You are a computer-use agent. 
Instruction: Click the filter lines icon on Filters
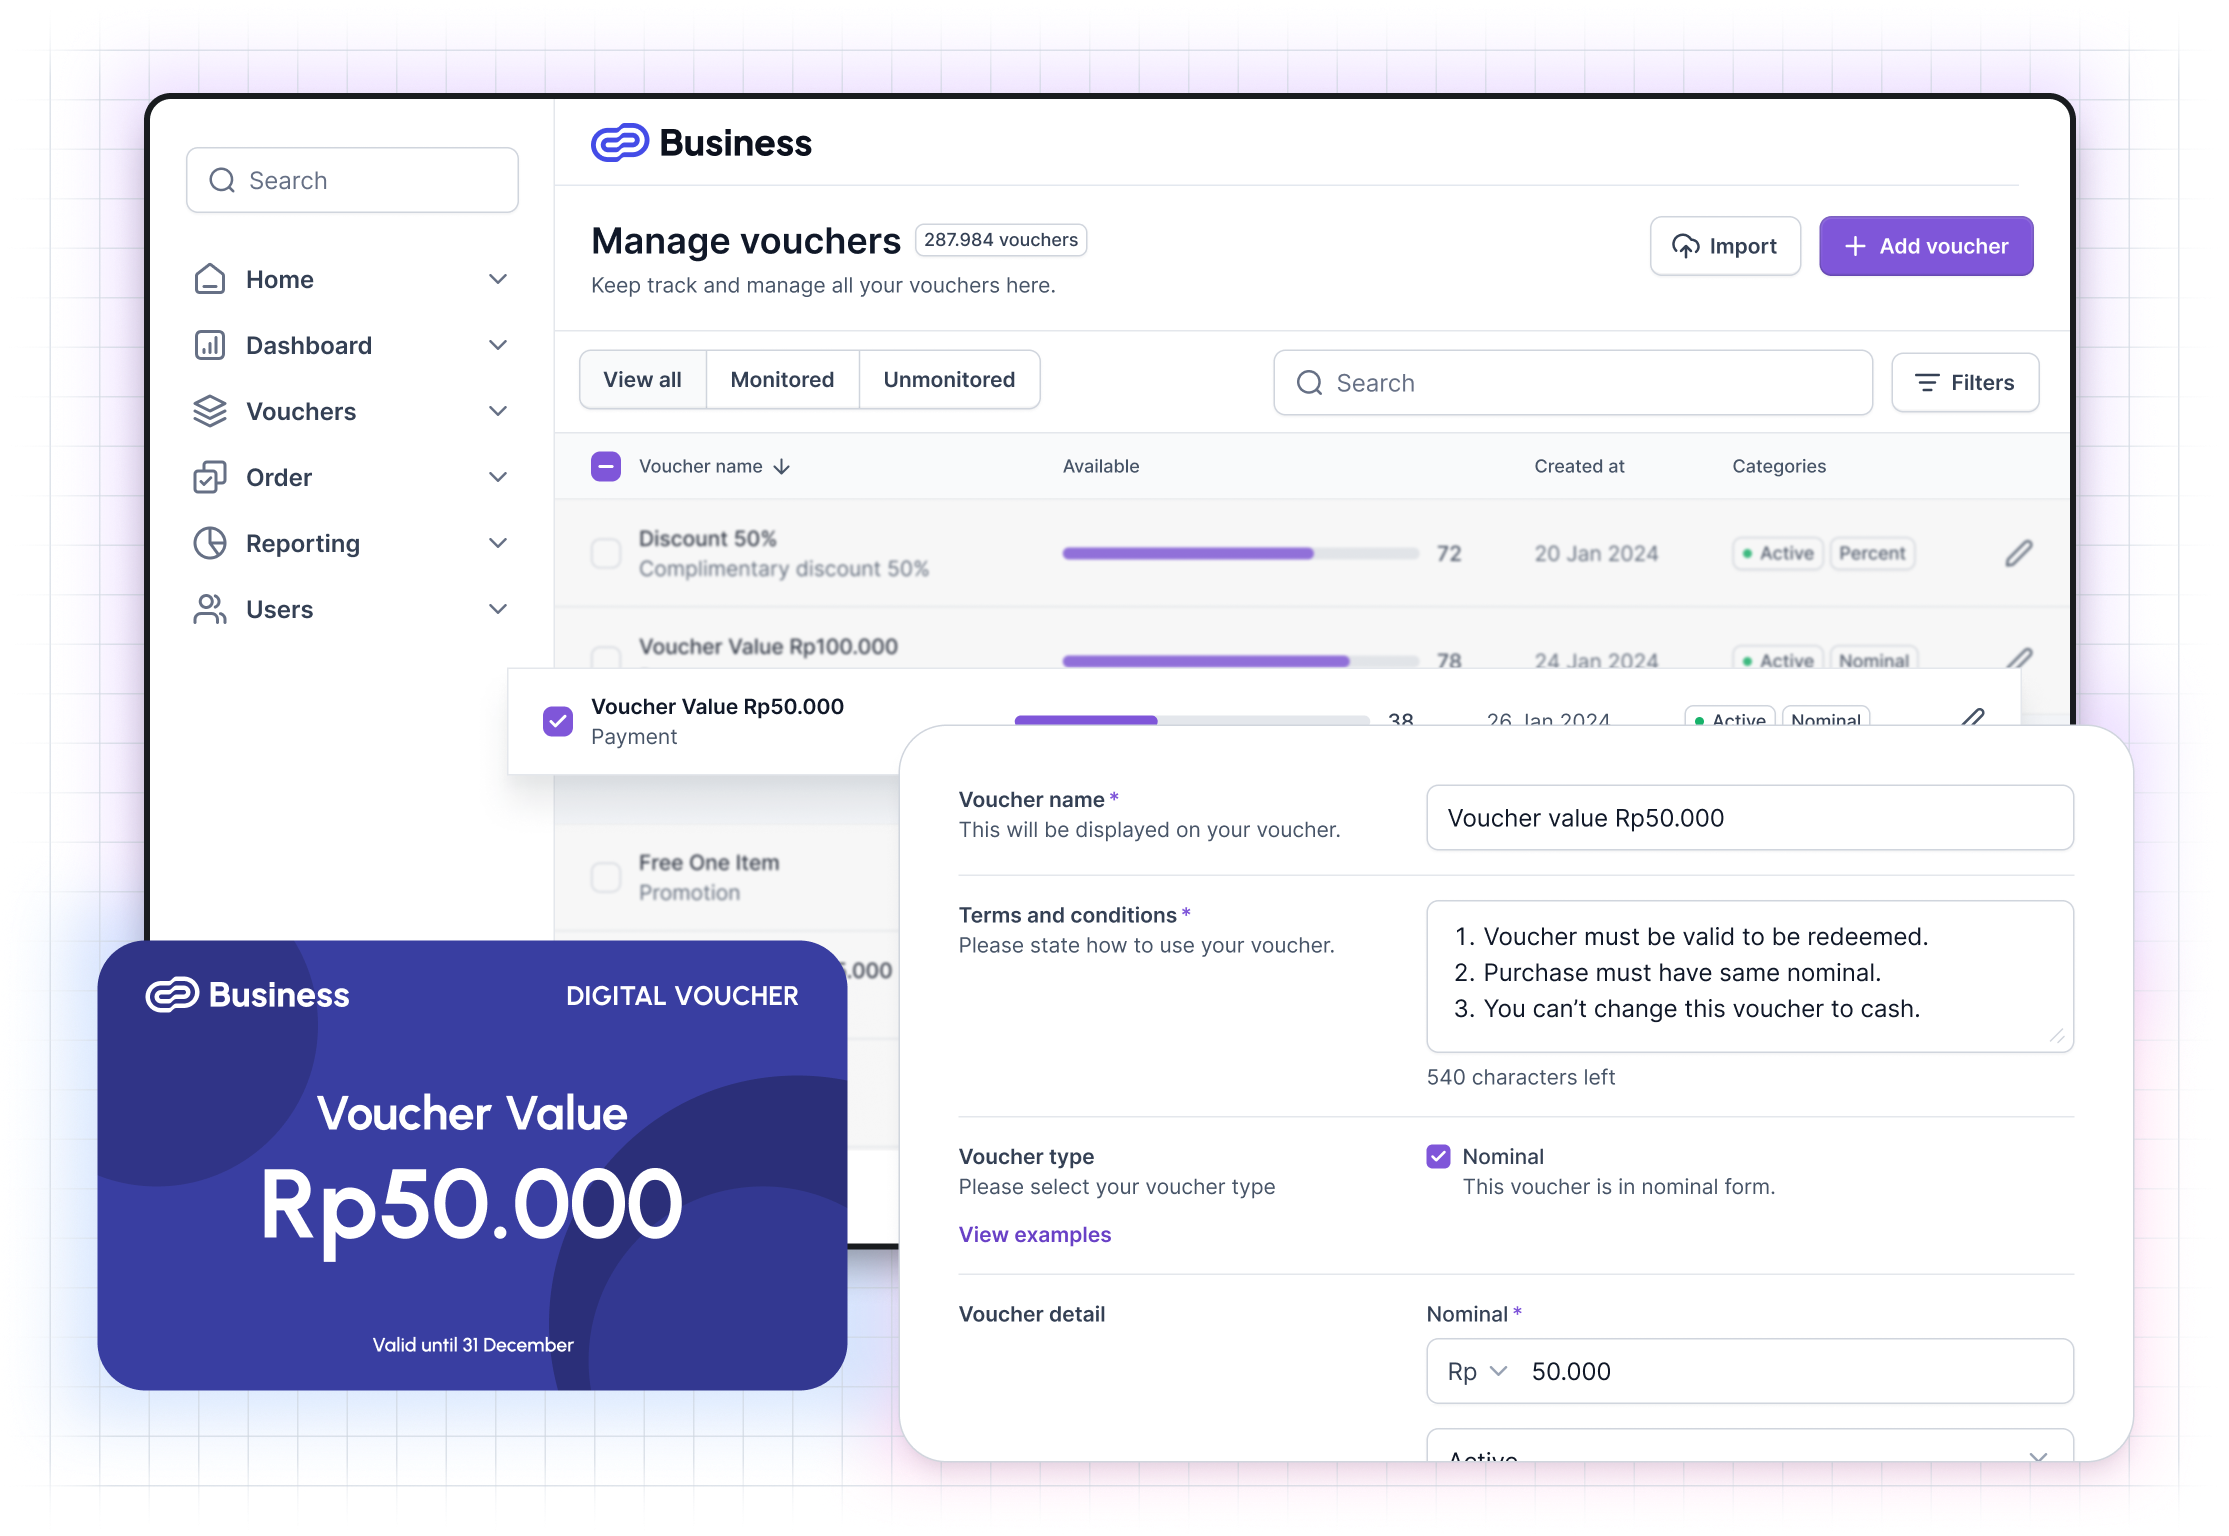click(1927, 382)
